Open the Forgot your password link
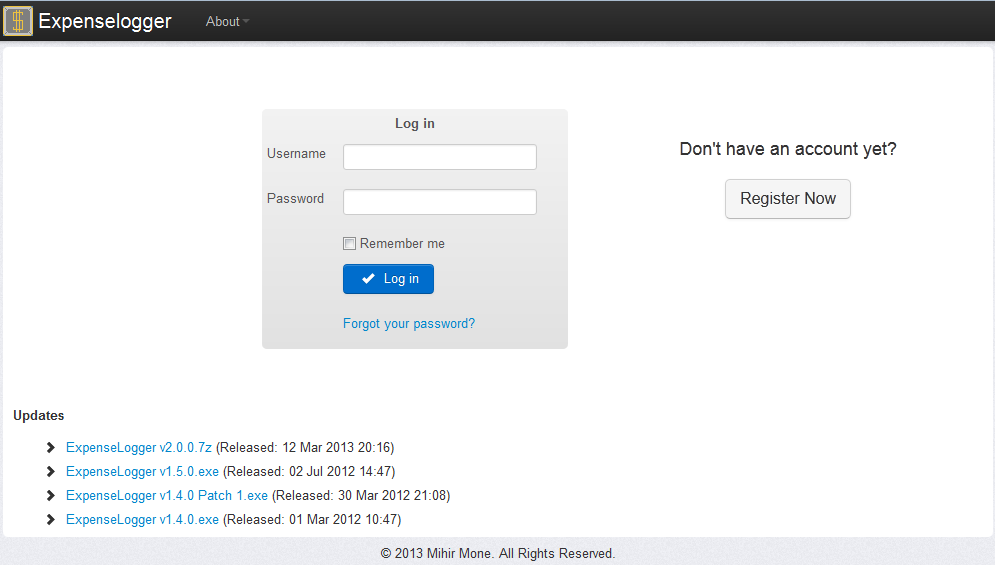This screenshot has width=995, height=565. click(409, 324)
